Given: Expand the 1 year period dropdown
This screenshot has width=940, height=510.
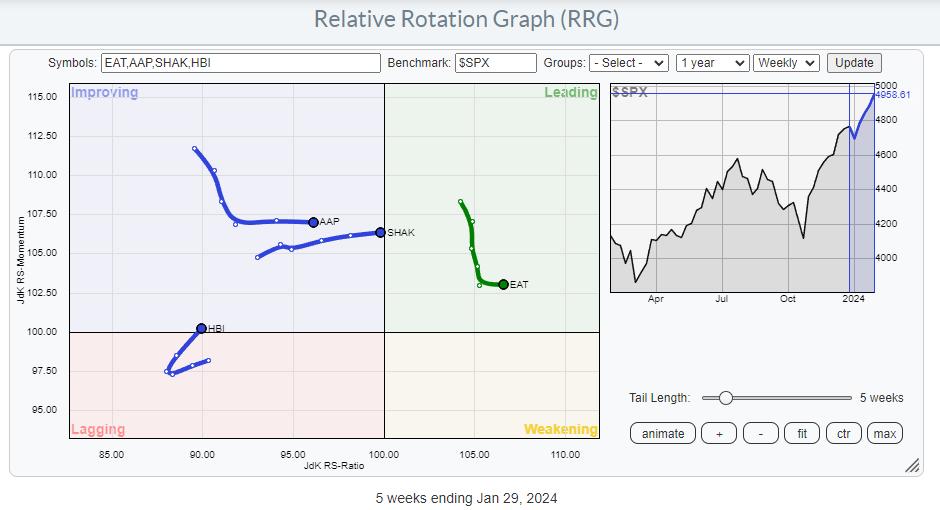Looking at the screenshot, I should click(712, 63).
